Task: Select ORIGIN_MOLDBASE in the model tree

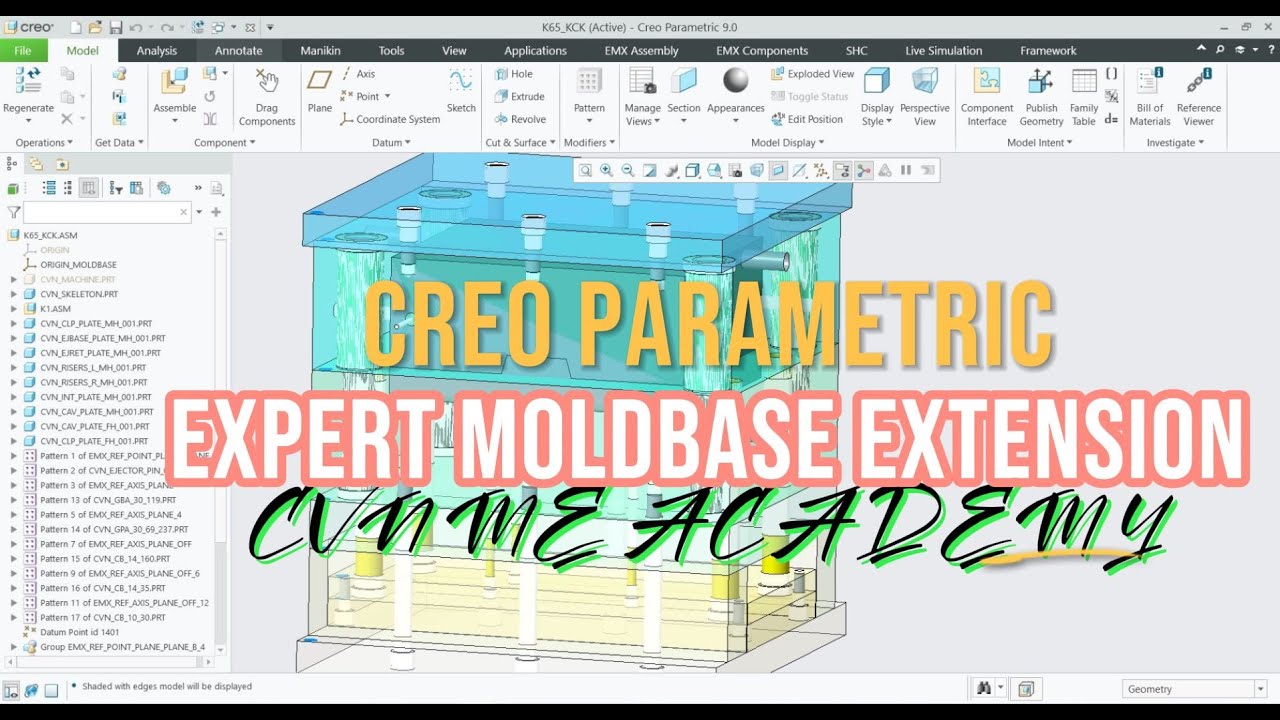Action: click(x=78, y=265)
